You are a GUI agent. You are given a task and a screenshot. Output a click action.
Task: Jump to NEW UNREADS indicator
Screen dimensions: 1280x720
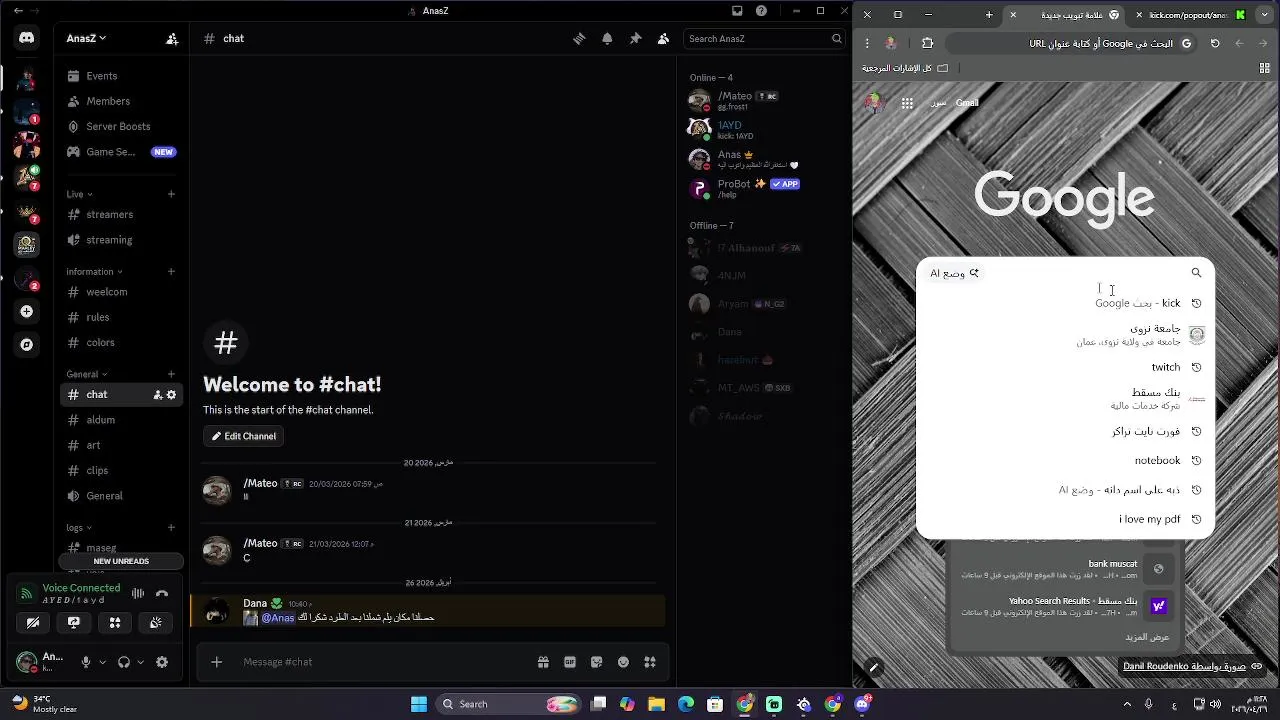[121, 561]
